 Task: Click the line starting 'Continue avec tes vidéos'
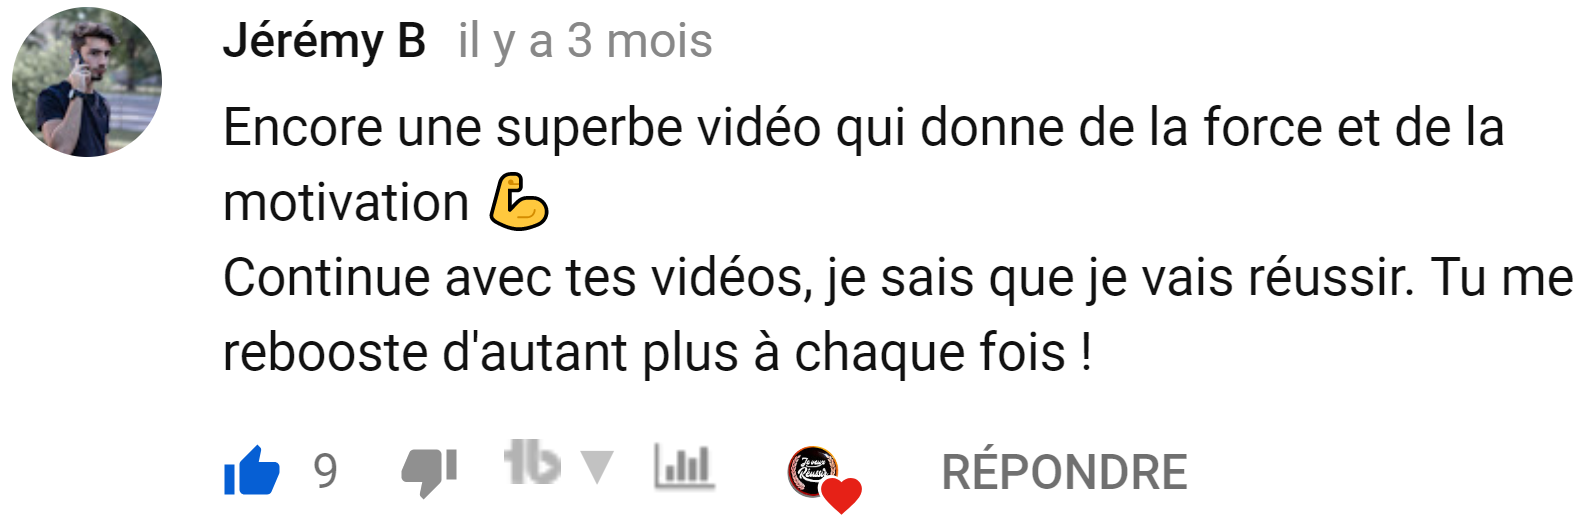point(898,278)
